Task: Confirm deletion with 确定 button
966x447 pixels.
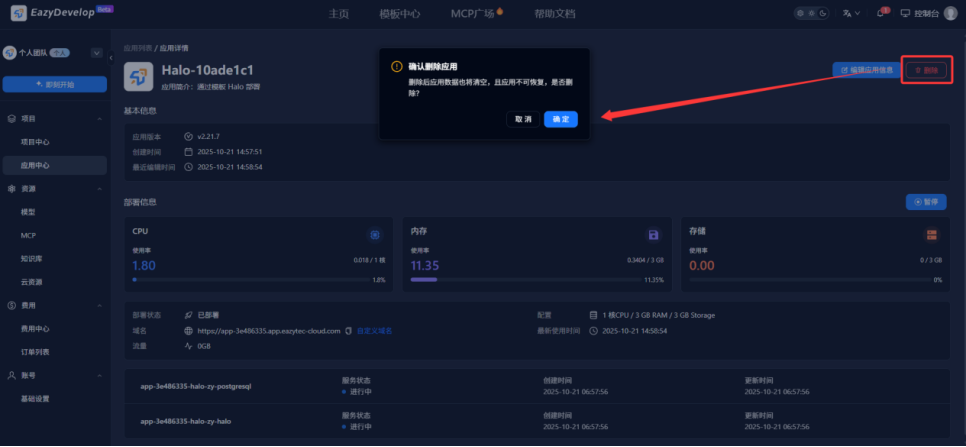Action: click(x=561, y=119)
